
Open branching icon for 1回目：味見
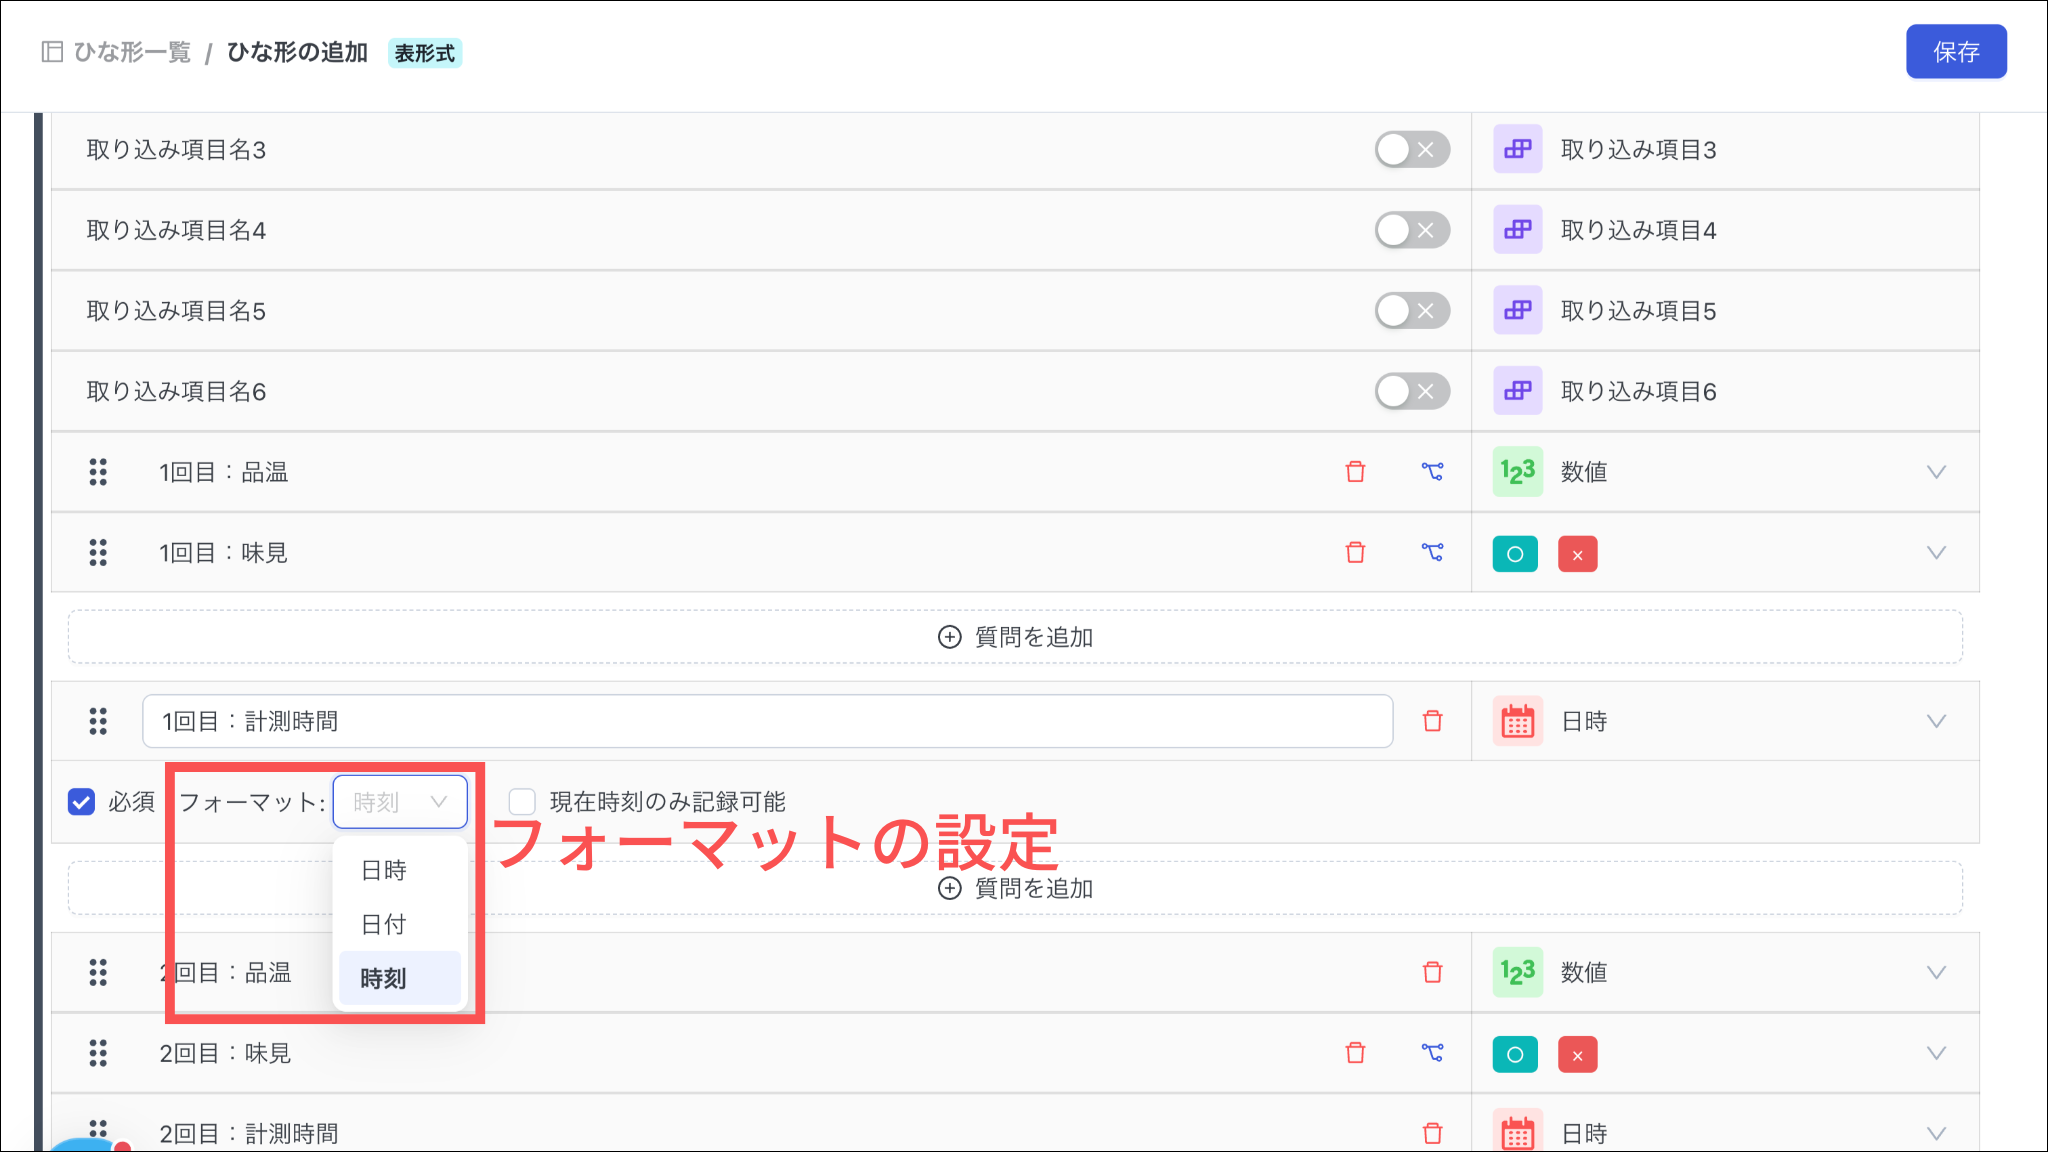click(1432, 553)
